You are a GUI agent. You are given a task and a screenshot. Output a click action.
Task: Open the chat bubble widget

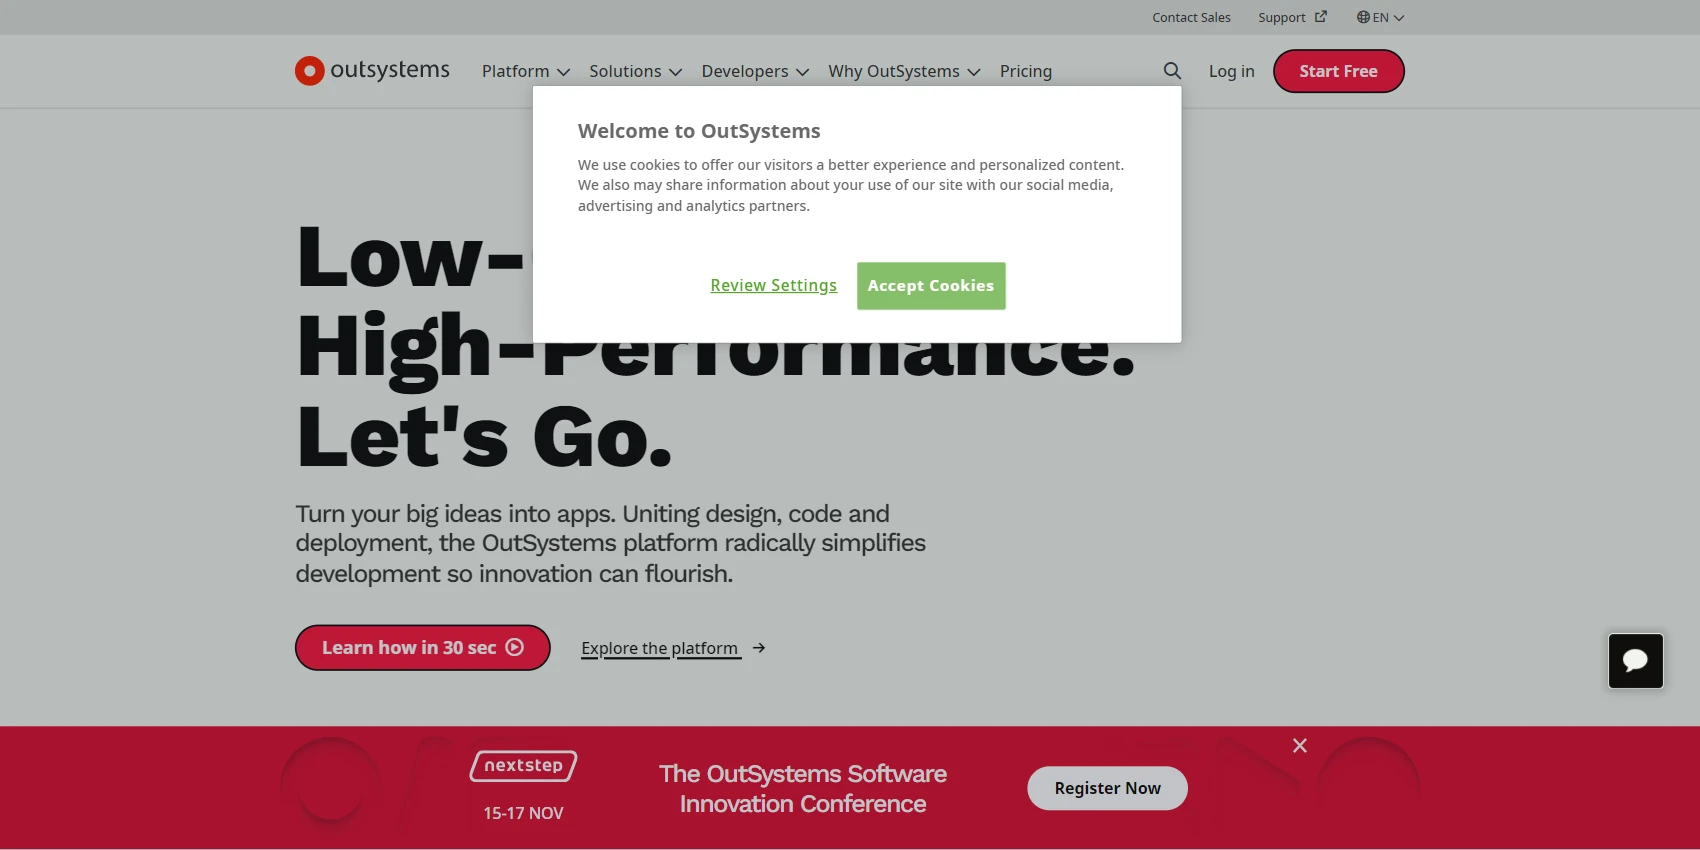coord(1636,661)
